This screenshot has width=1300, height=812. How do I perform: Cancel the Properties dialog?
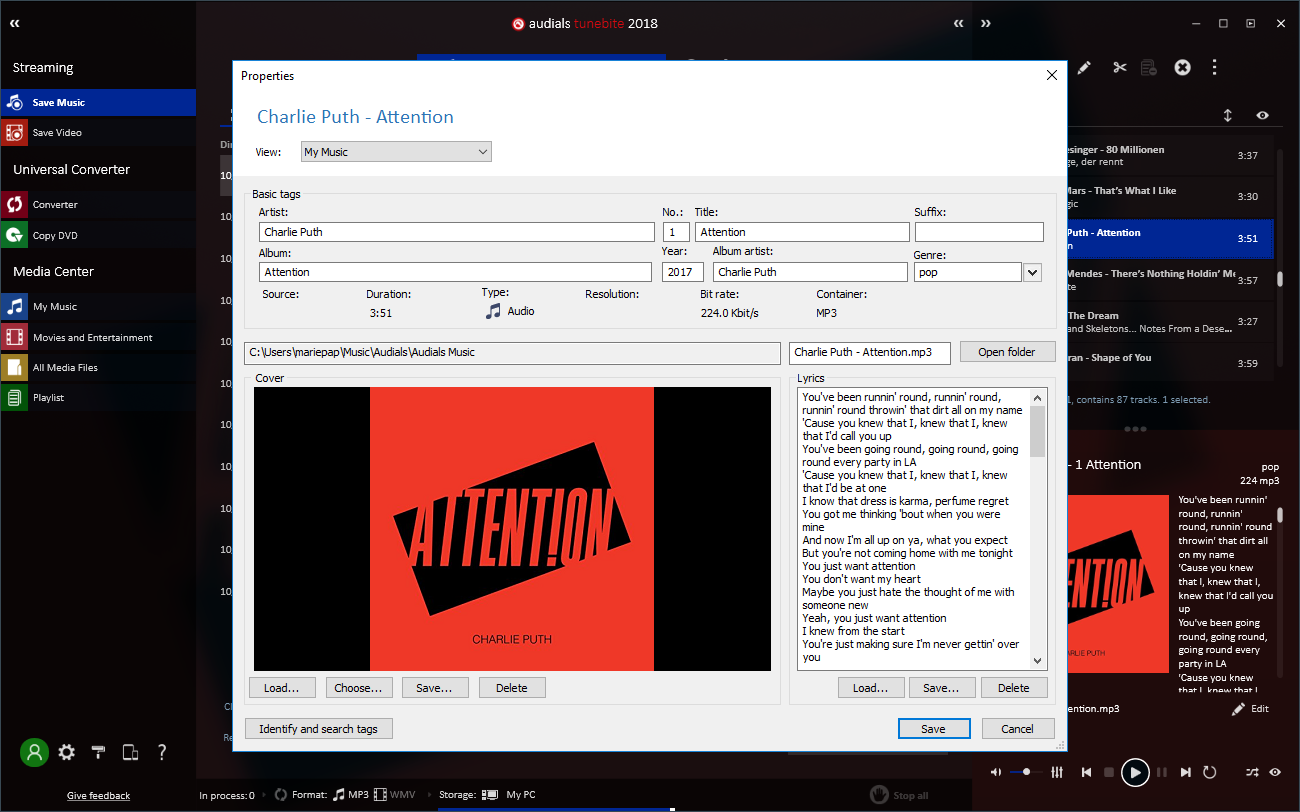(1018, 729)
